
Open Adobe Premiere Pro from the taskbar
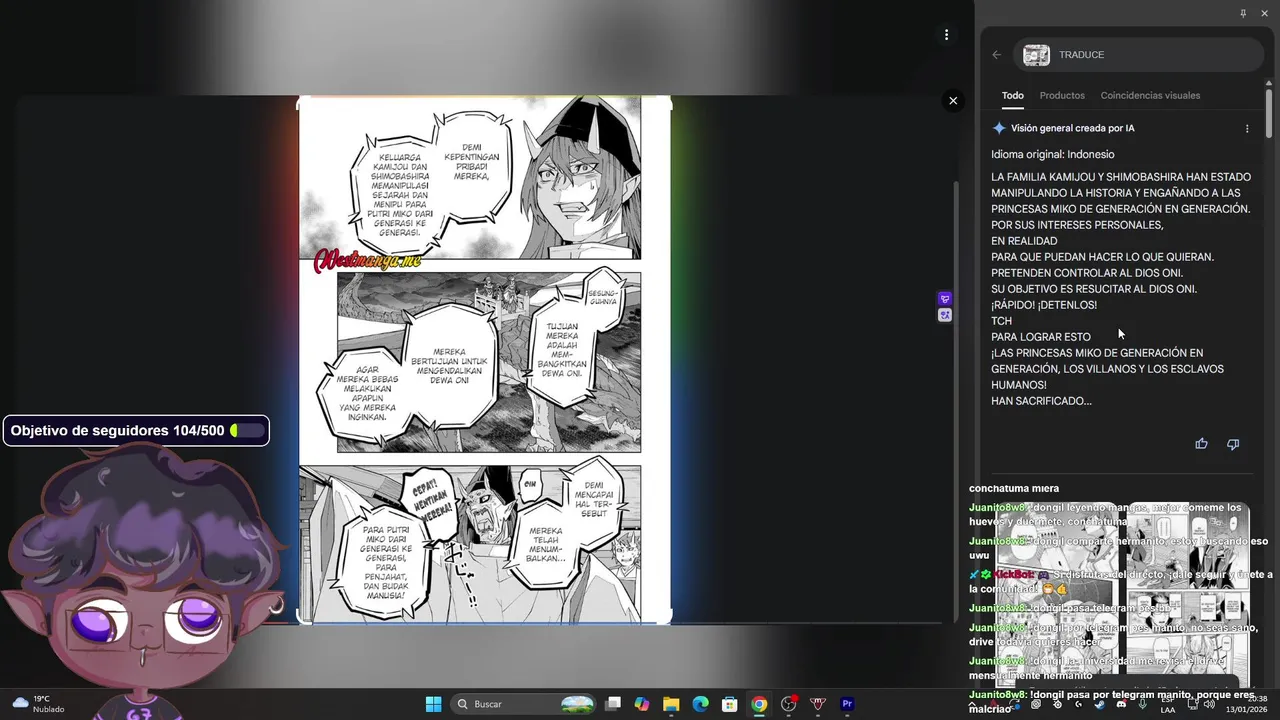tap(847, 704)
